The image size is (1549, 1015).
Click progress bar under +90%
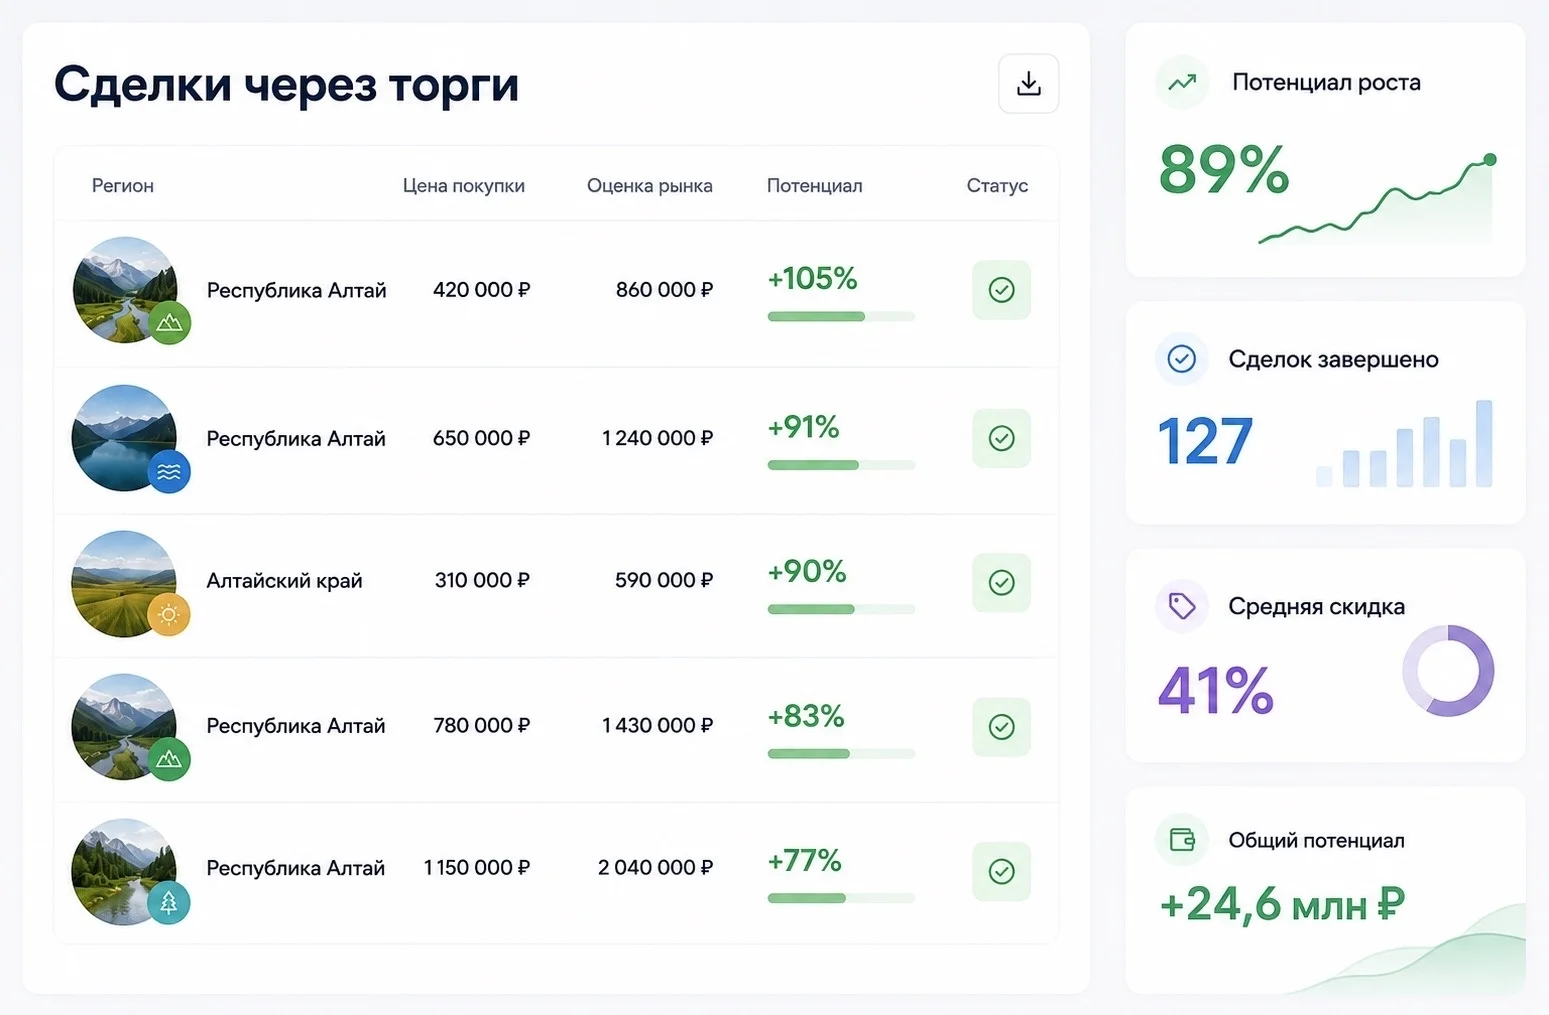click(x=841, y=609)
